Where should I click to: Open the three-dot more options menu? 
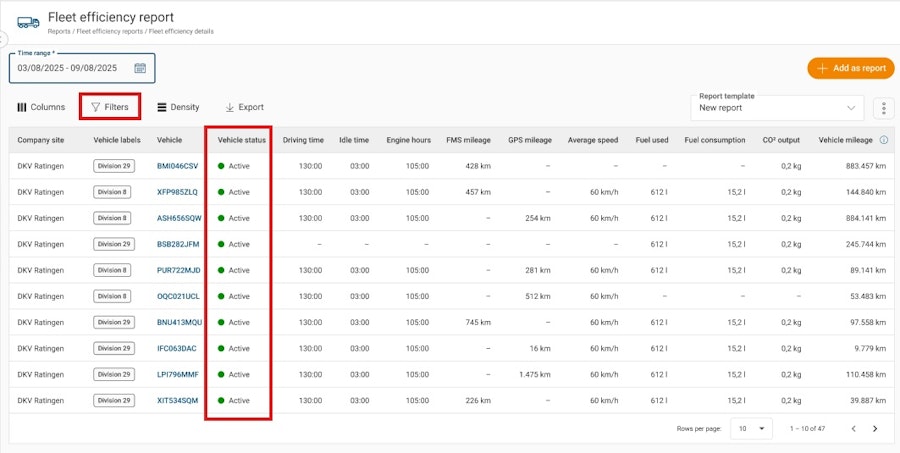coord(884,108)
